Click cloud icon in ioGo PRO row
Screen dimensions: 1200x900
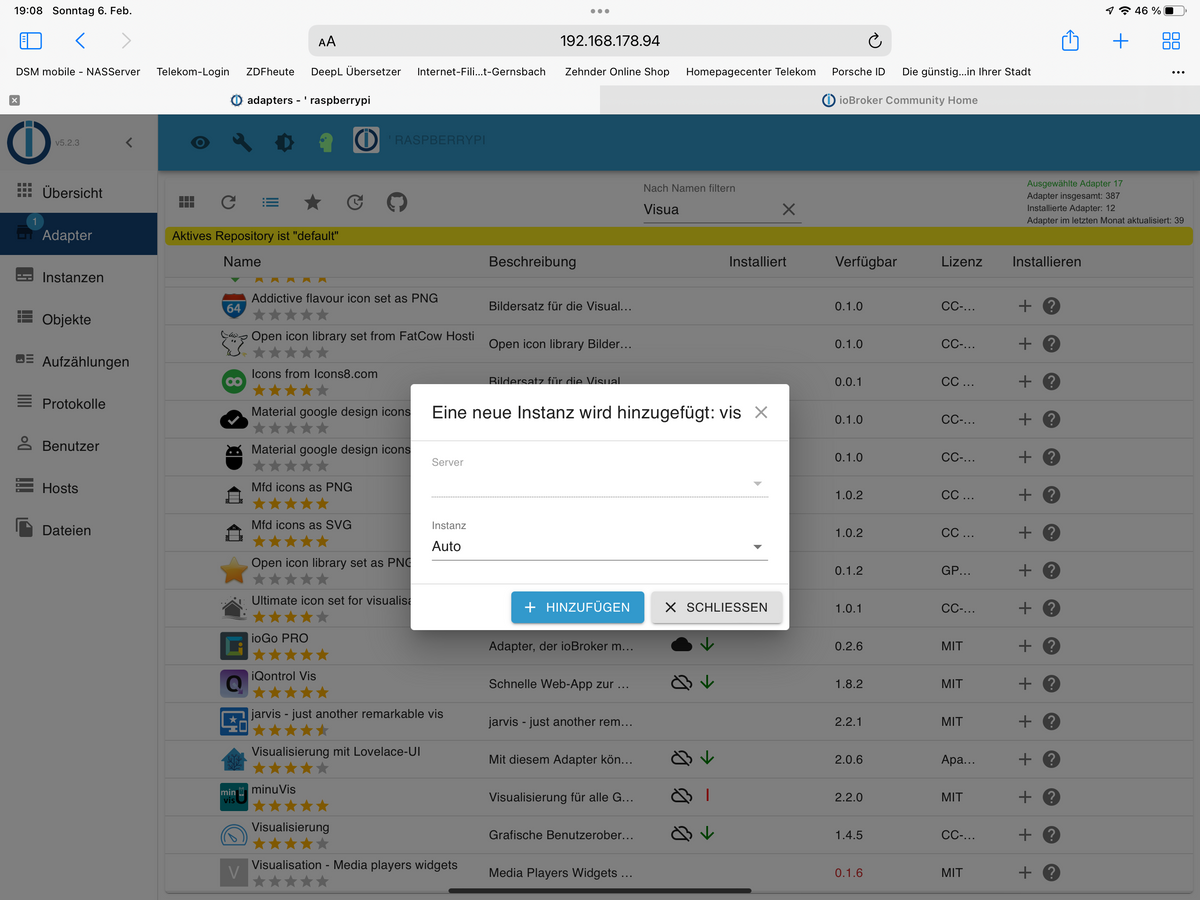681,645
